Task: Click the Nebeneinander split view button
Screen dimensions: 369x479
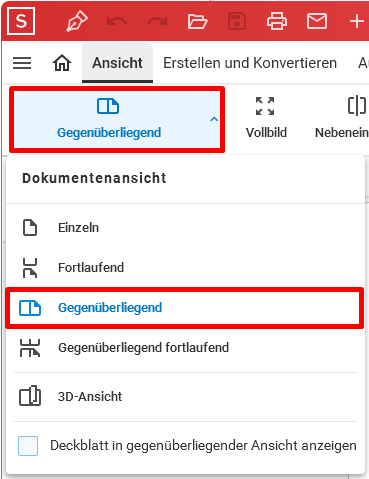Action: pos(341,118)
